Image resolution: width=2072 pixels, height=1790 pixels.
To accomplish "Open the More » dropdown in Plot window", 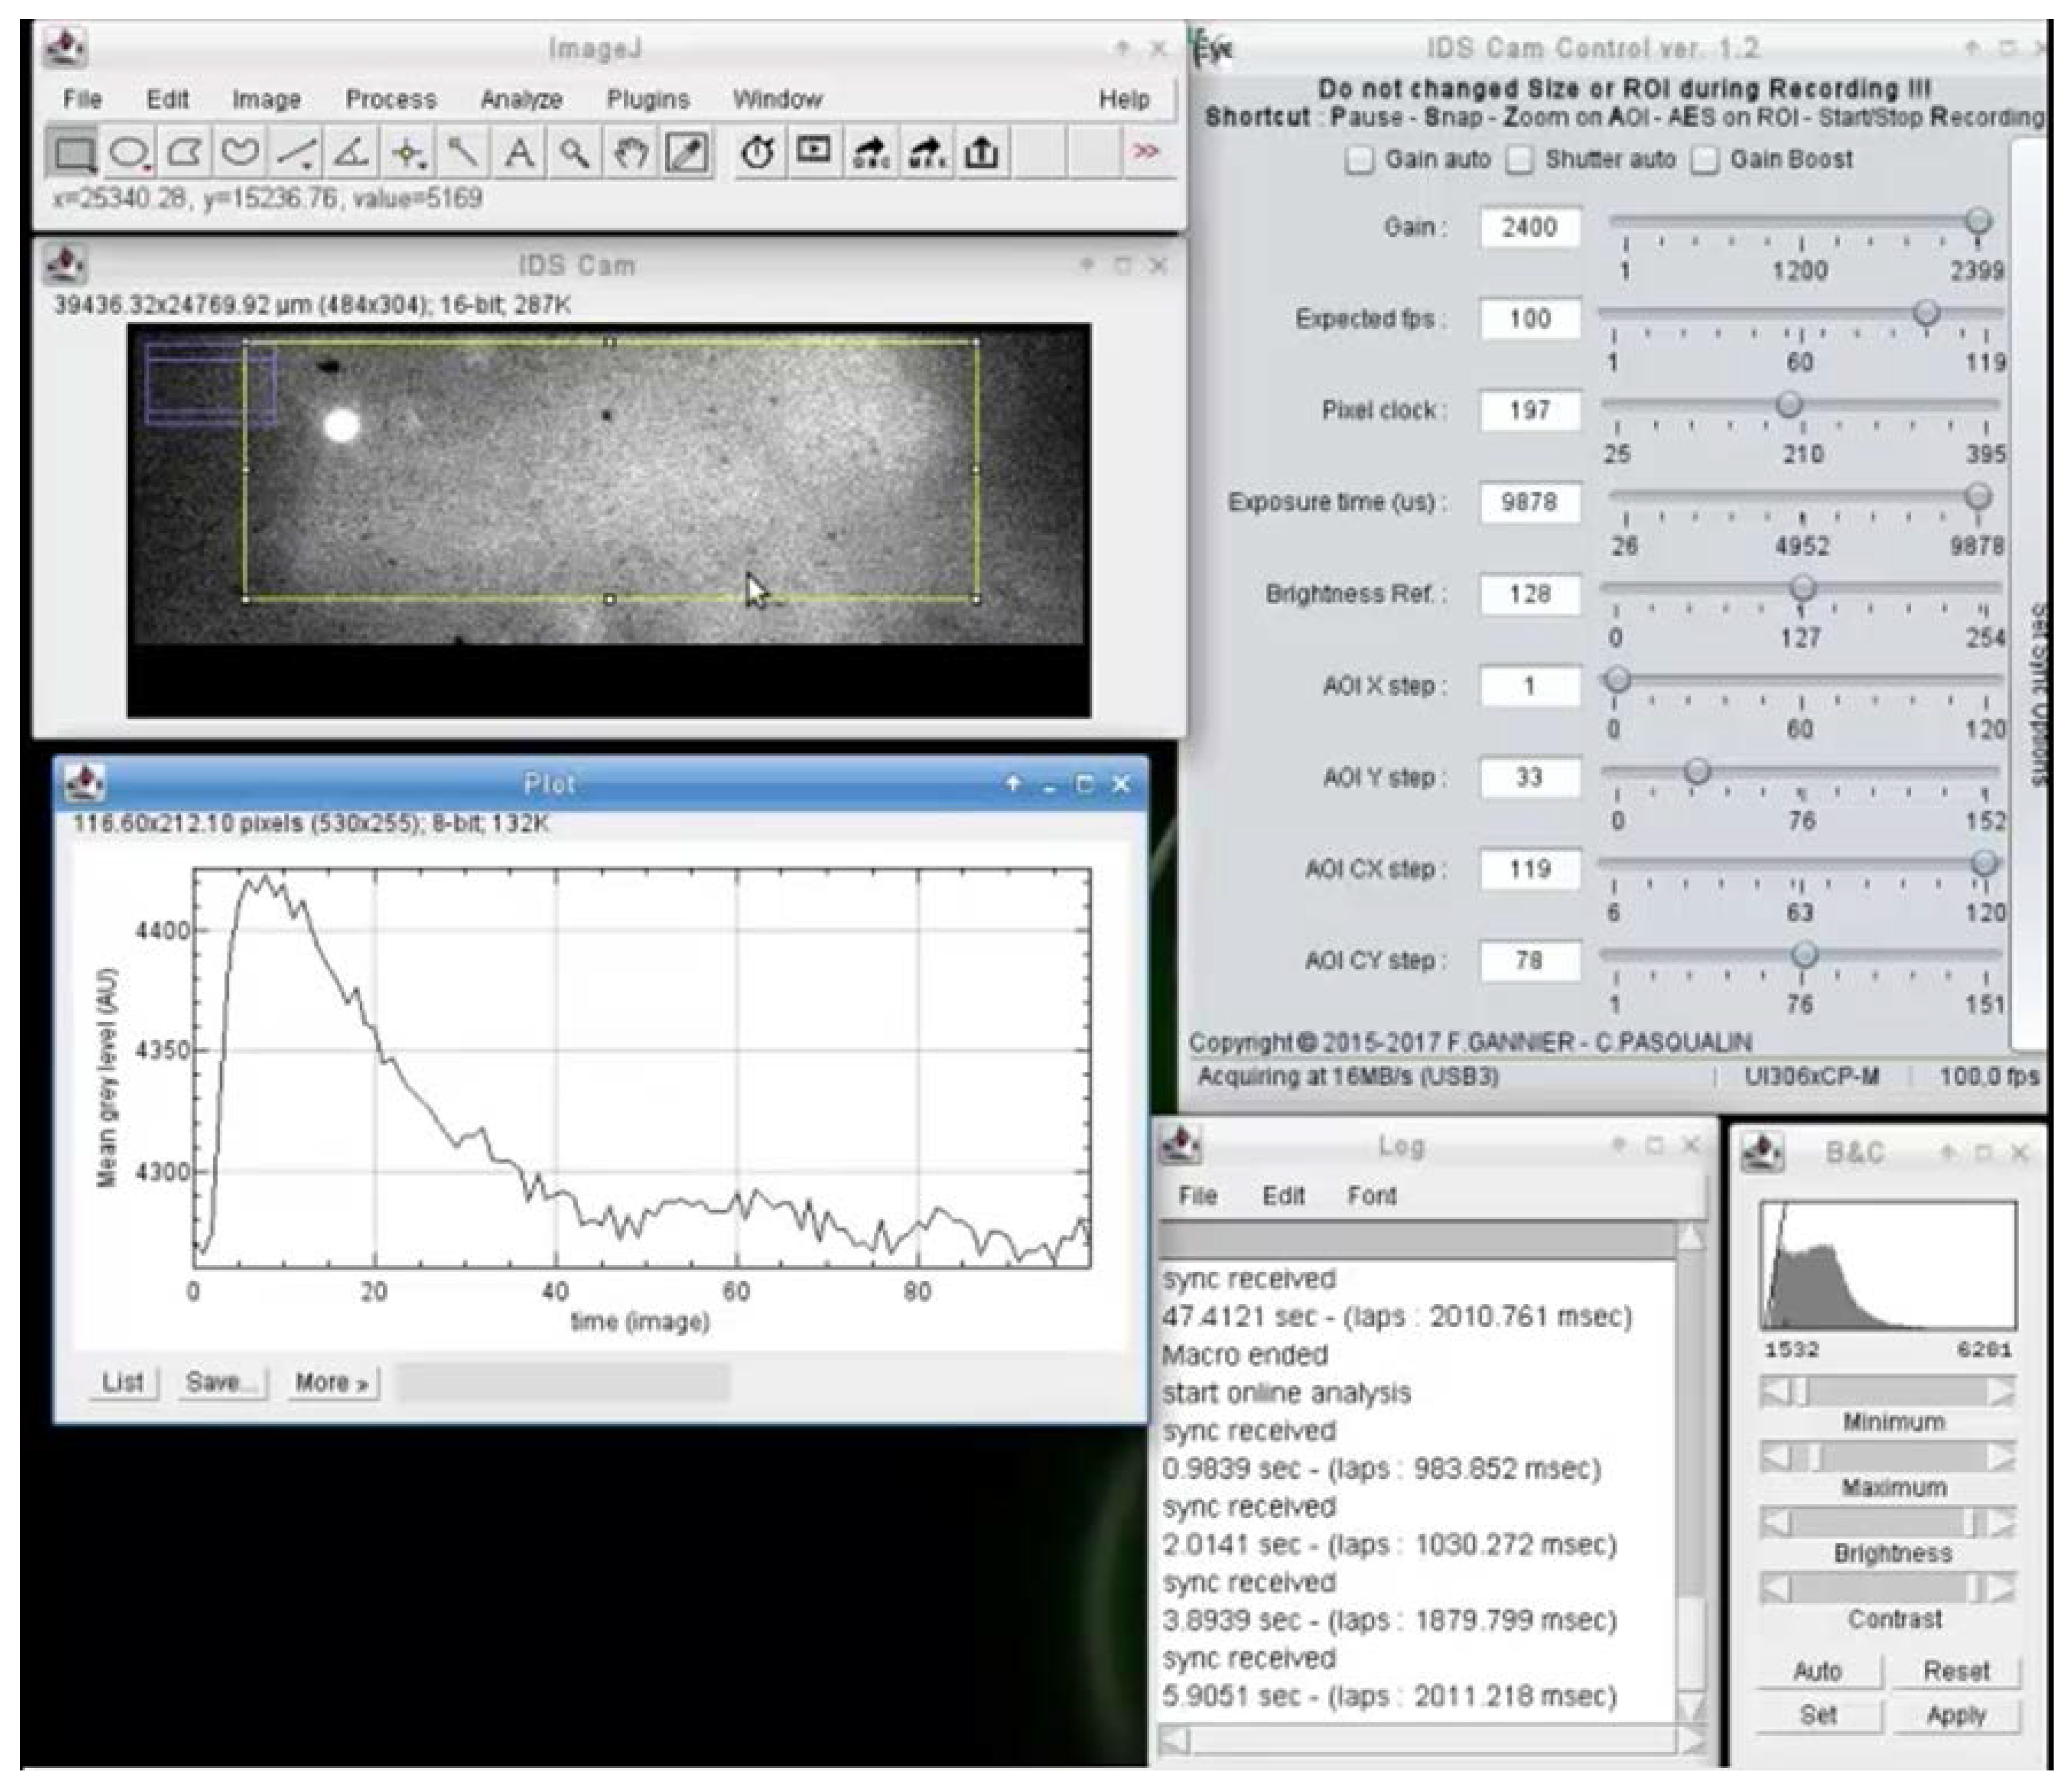I will [332, 1383].
